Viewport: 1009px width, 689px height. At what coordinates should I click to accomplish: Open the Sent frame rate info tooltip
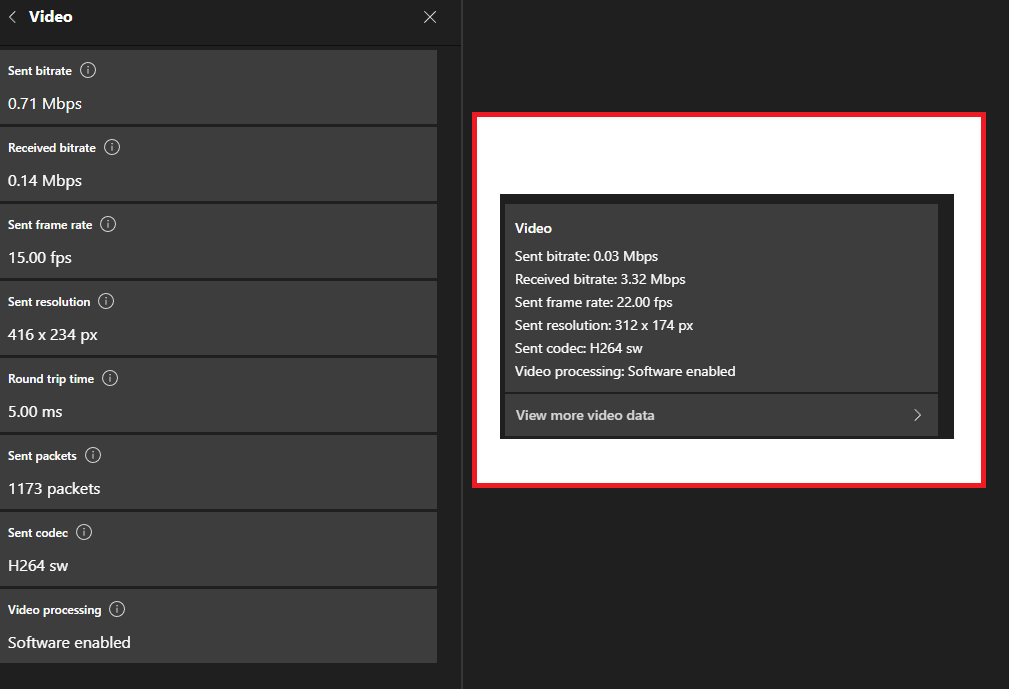coord(109,224)
